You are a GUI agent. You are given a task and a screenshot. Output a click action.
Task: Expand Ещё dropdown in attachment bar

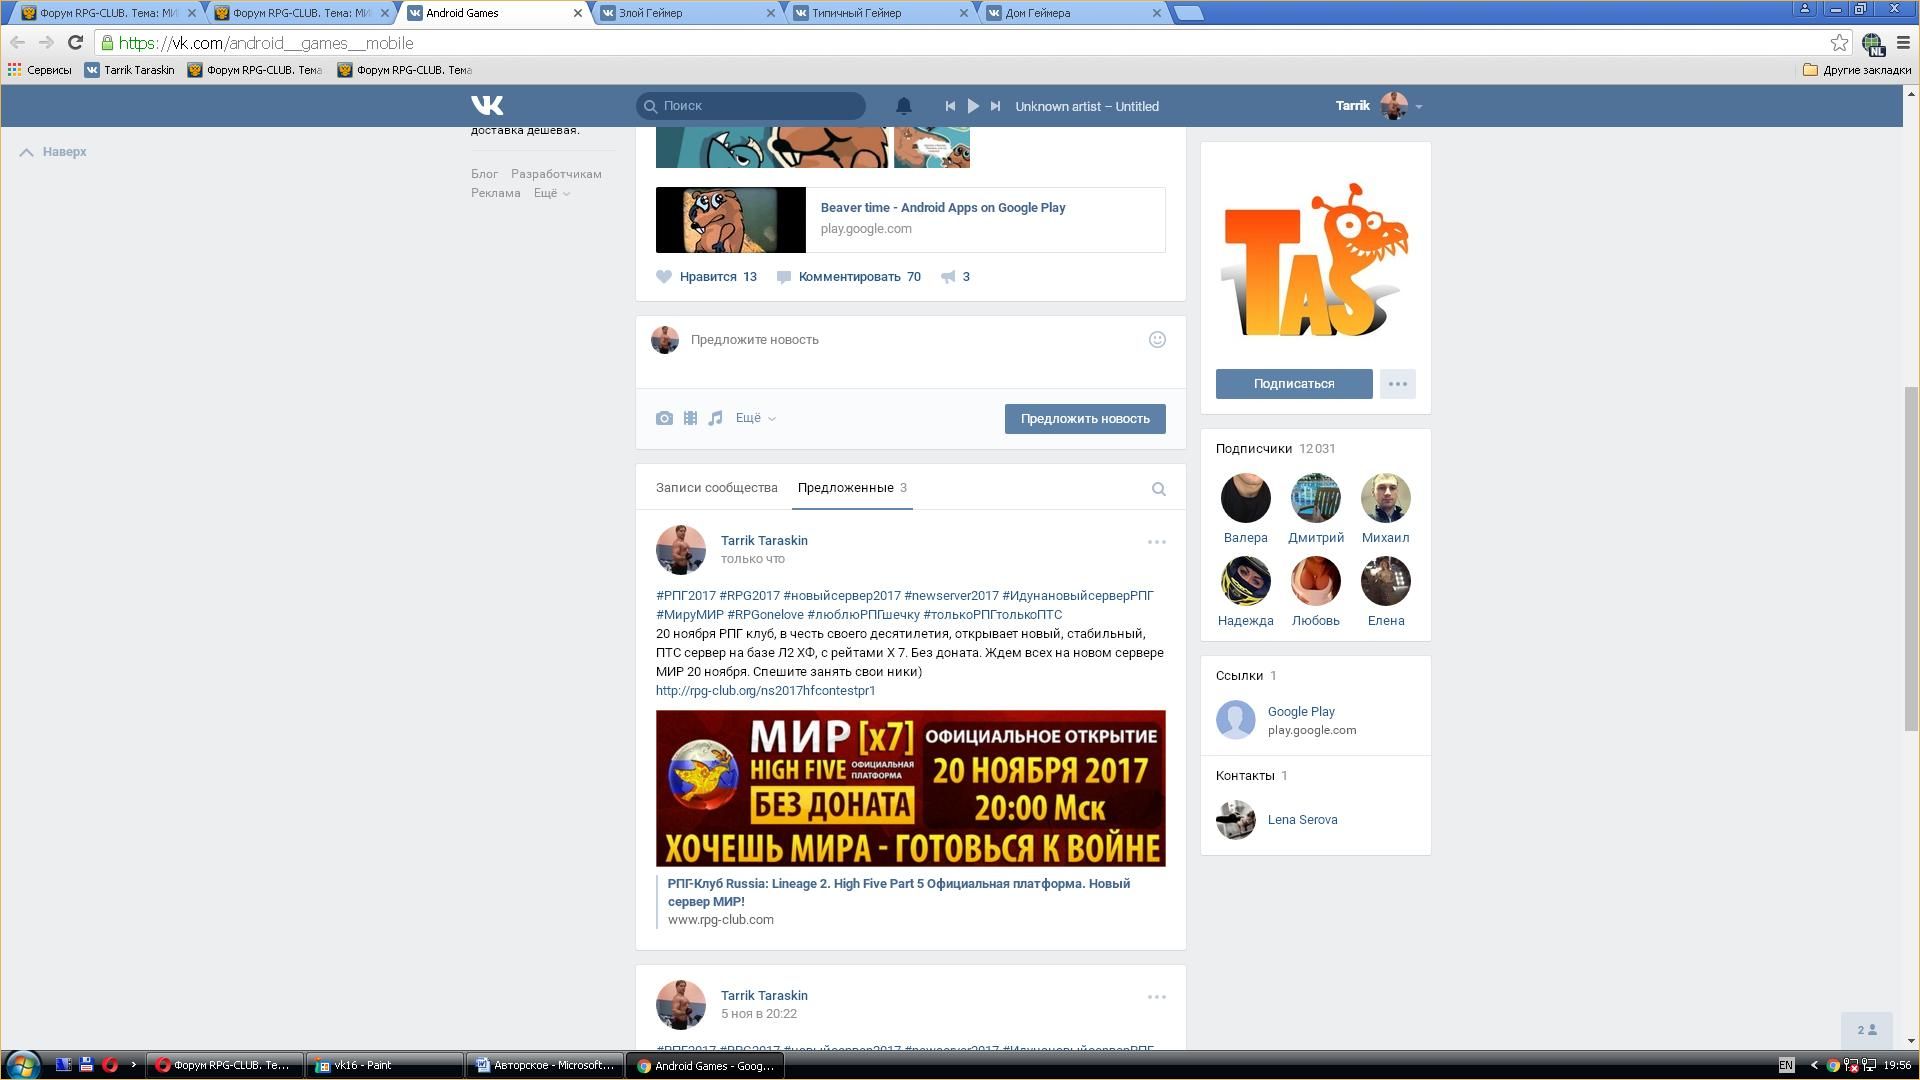click(x=755, y=418)
